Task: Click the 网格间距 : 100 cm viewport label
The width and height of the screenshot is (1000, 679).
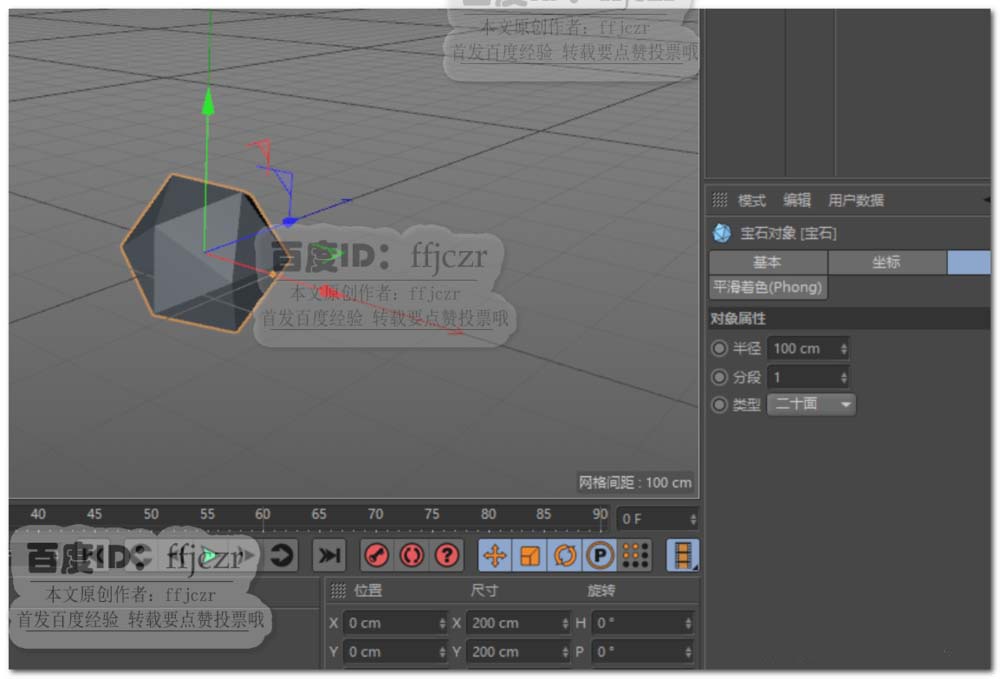Action: coord(635,483)
